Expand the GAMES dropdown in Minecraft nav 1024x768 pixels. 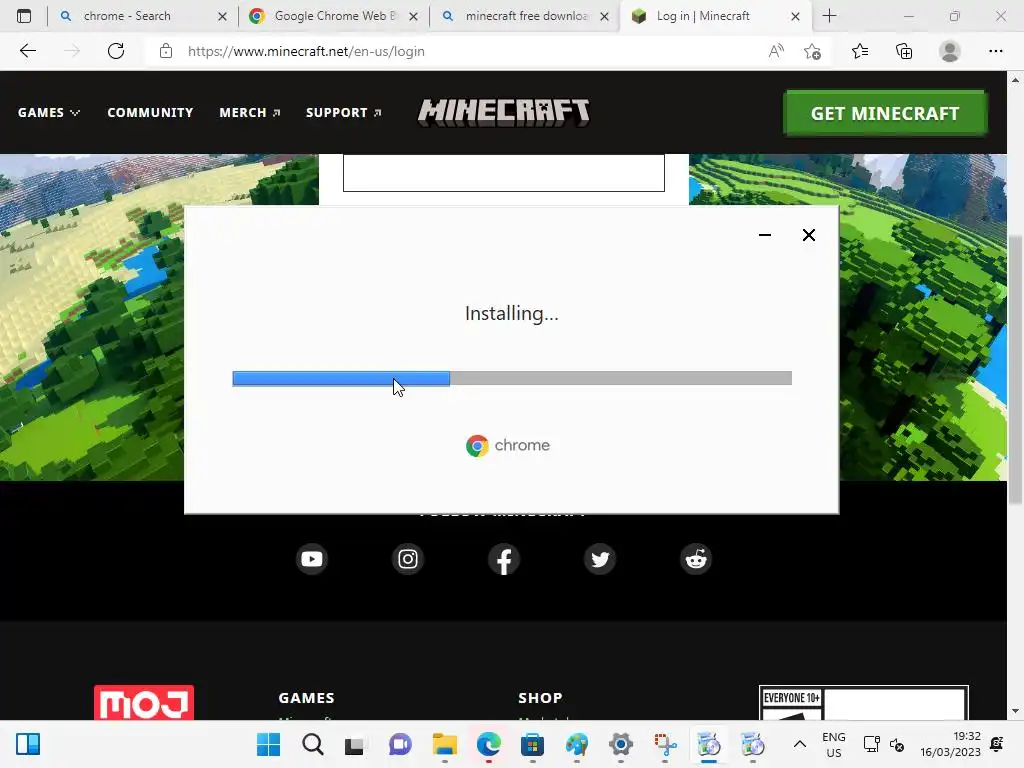click(x=49, y=112)
